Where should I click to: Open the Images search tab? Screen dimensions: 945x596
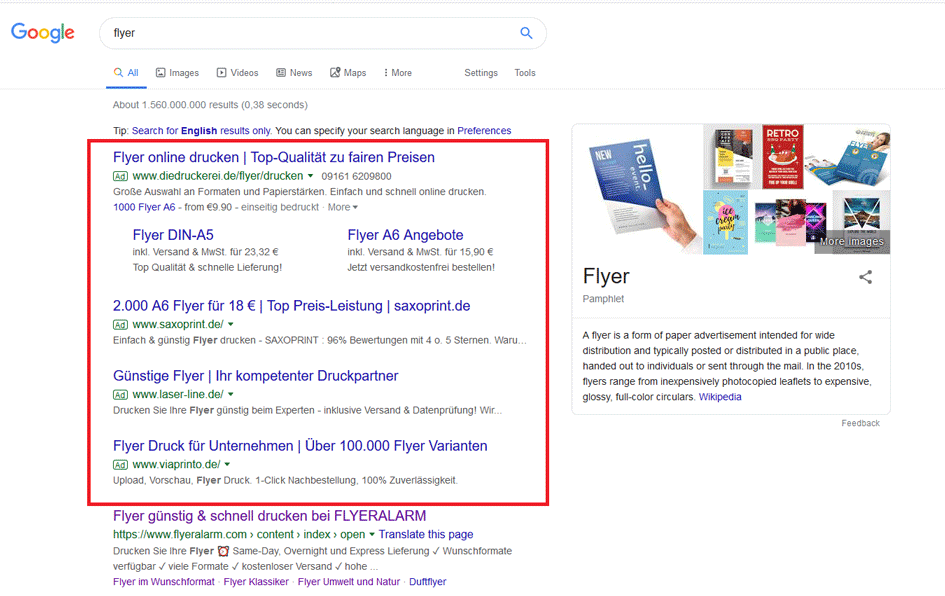click(x=177, y=73)
